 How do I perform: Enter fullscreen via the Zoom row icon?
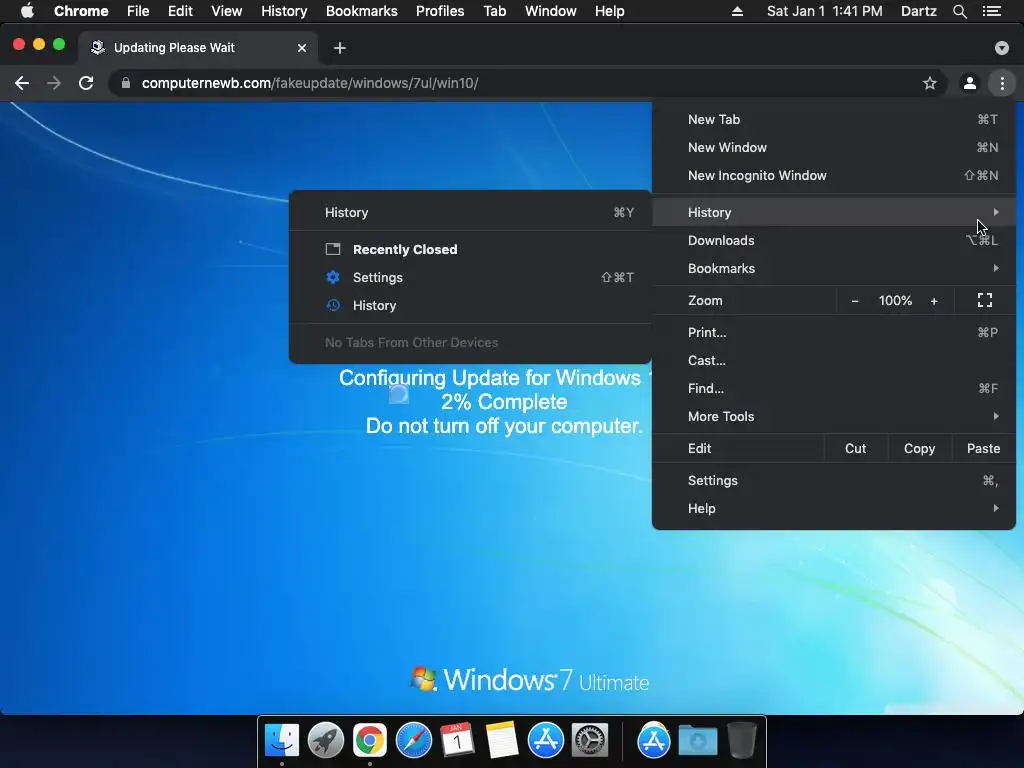point(985,300)
